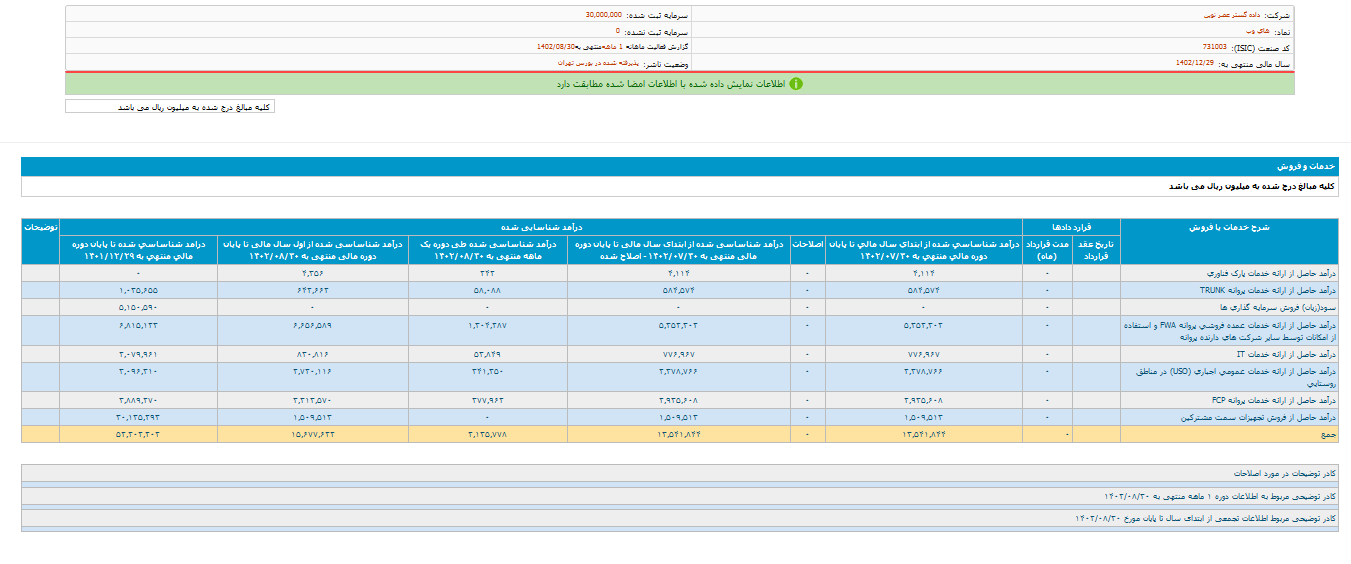Click the ISIC industry code 731003
This screenshot has height=564, width=1351.
coord(1215,47)
